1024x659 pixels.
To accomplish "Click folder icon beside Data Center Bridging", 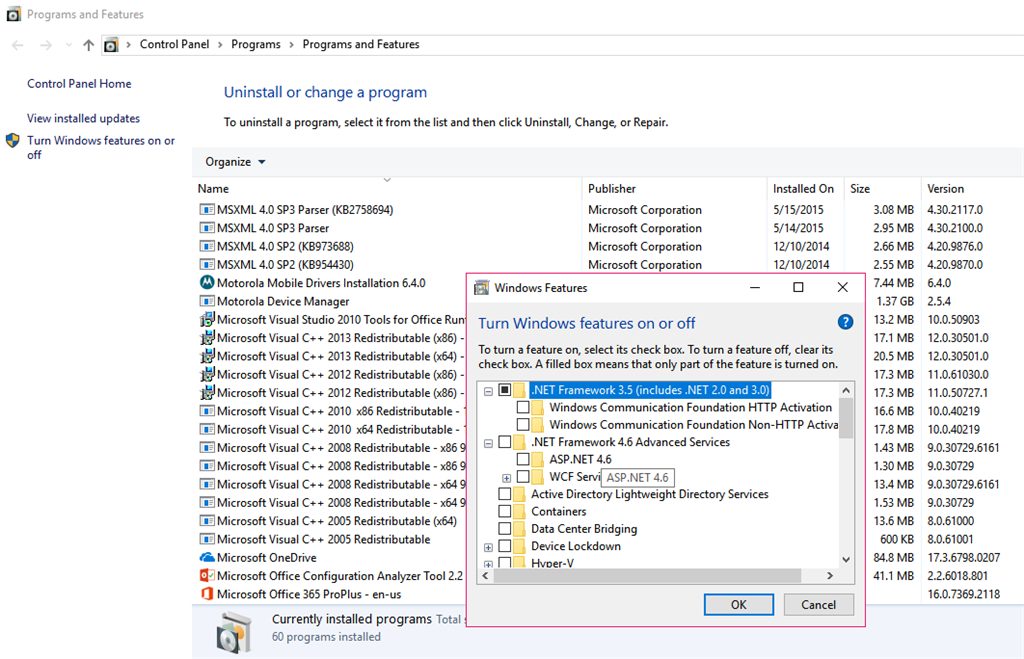I will [x=520, y=528].
